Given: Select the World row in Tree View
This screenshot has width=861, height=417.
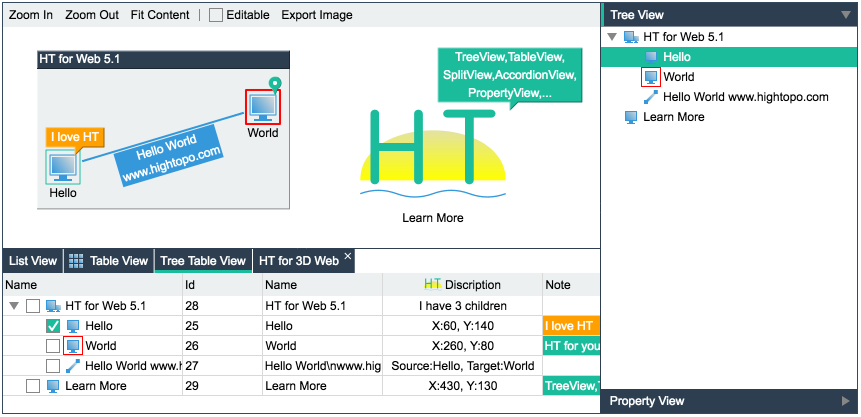Looking at the screenshot, I should (x=729, y=77).
